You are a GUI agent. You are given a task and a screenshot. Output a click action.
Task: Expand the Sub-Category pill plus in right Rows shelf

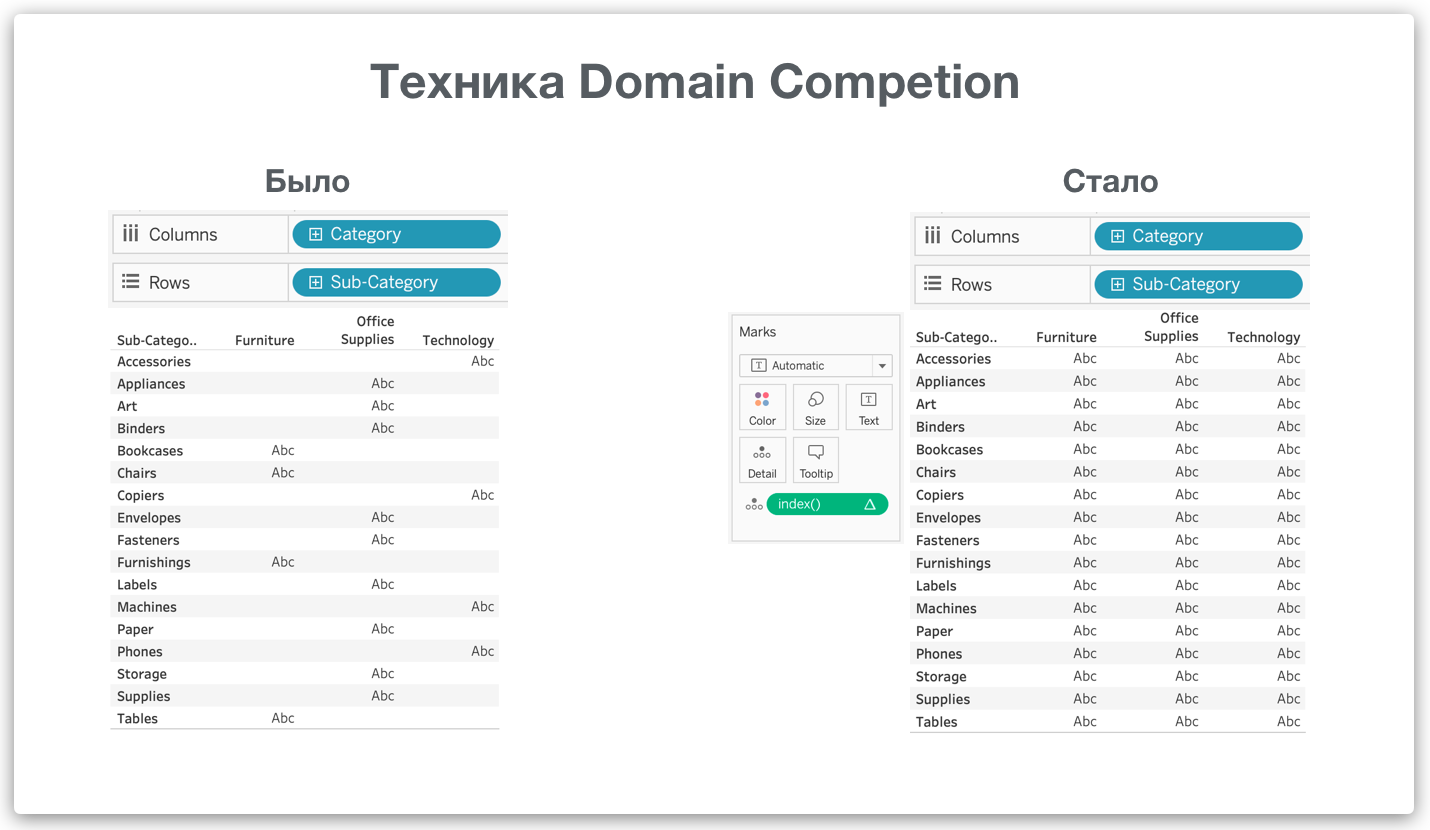point(1117,284)
